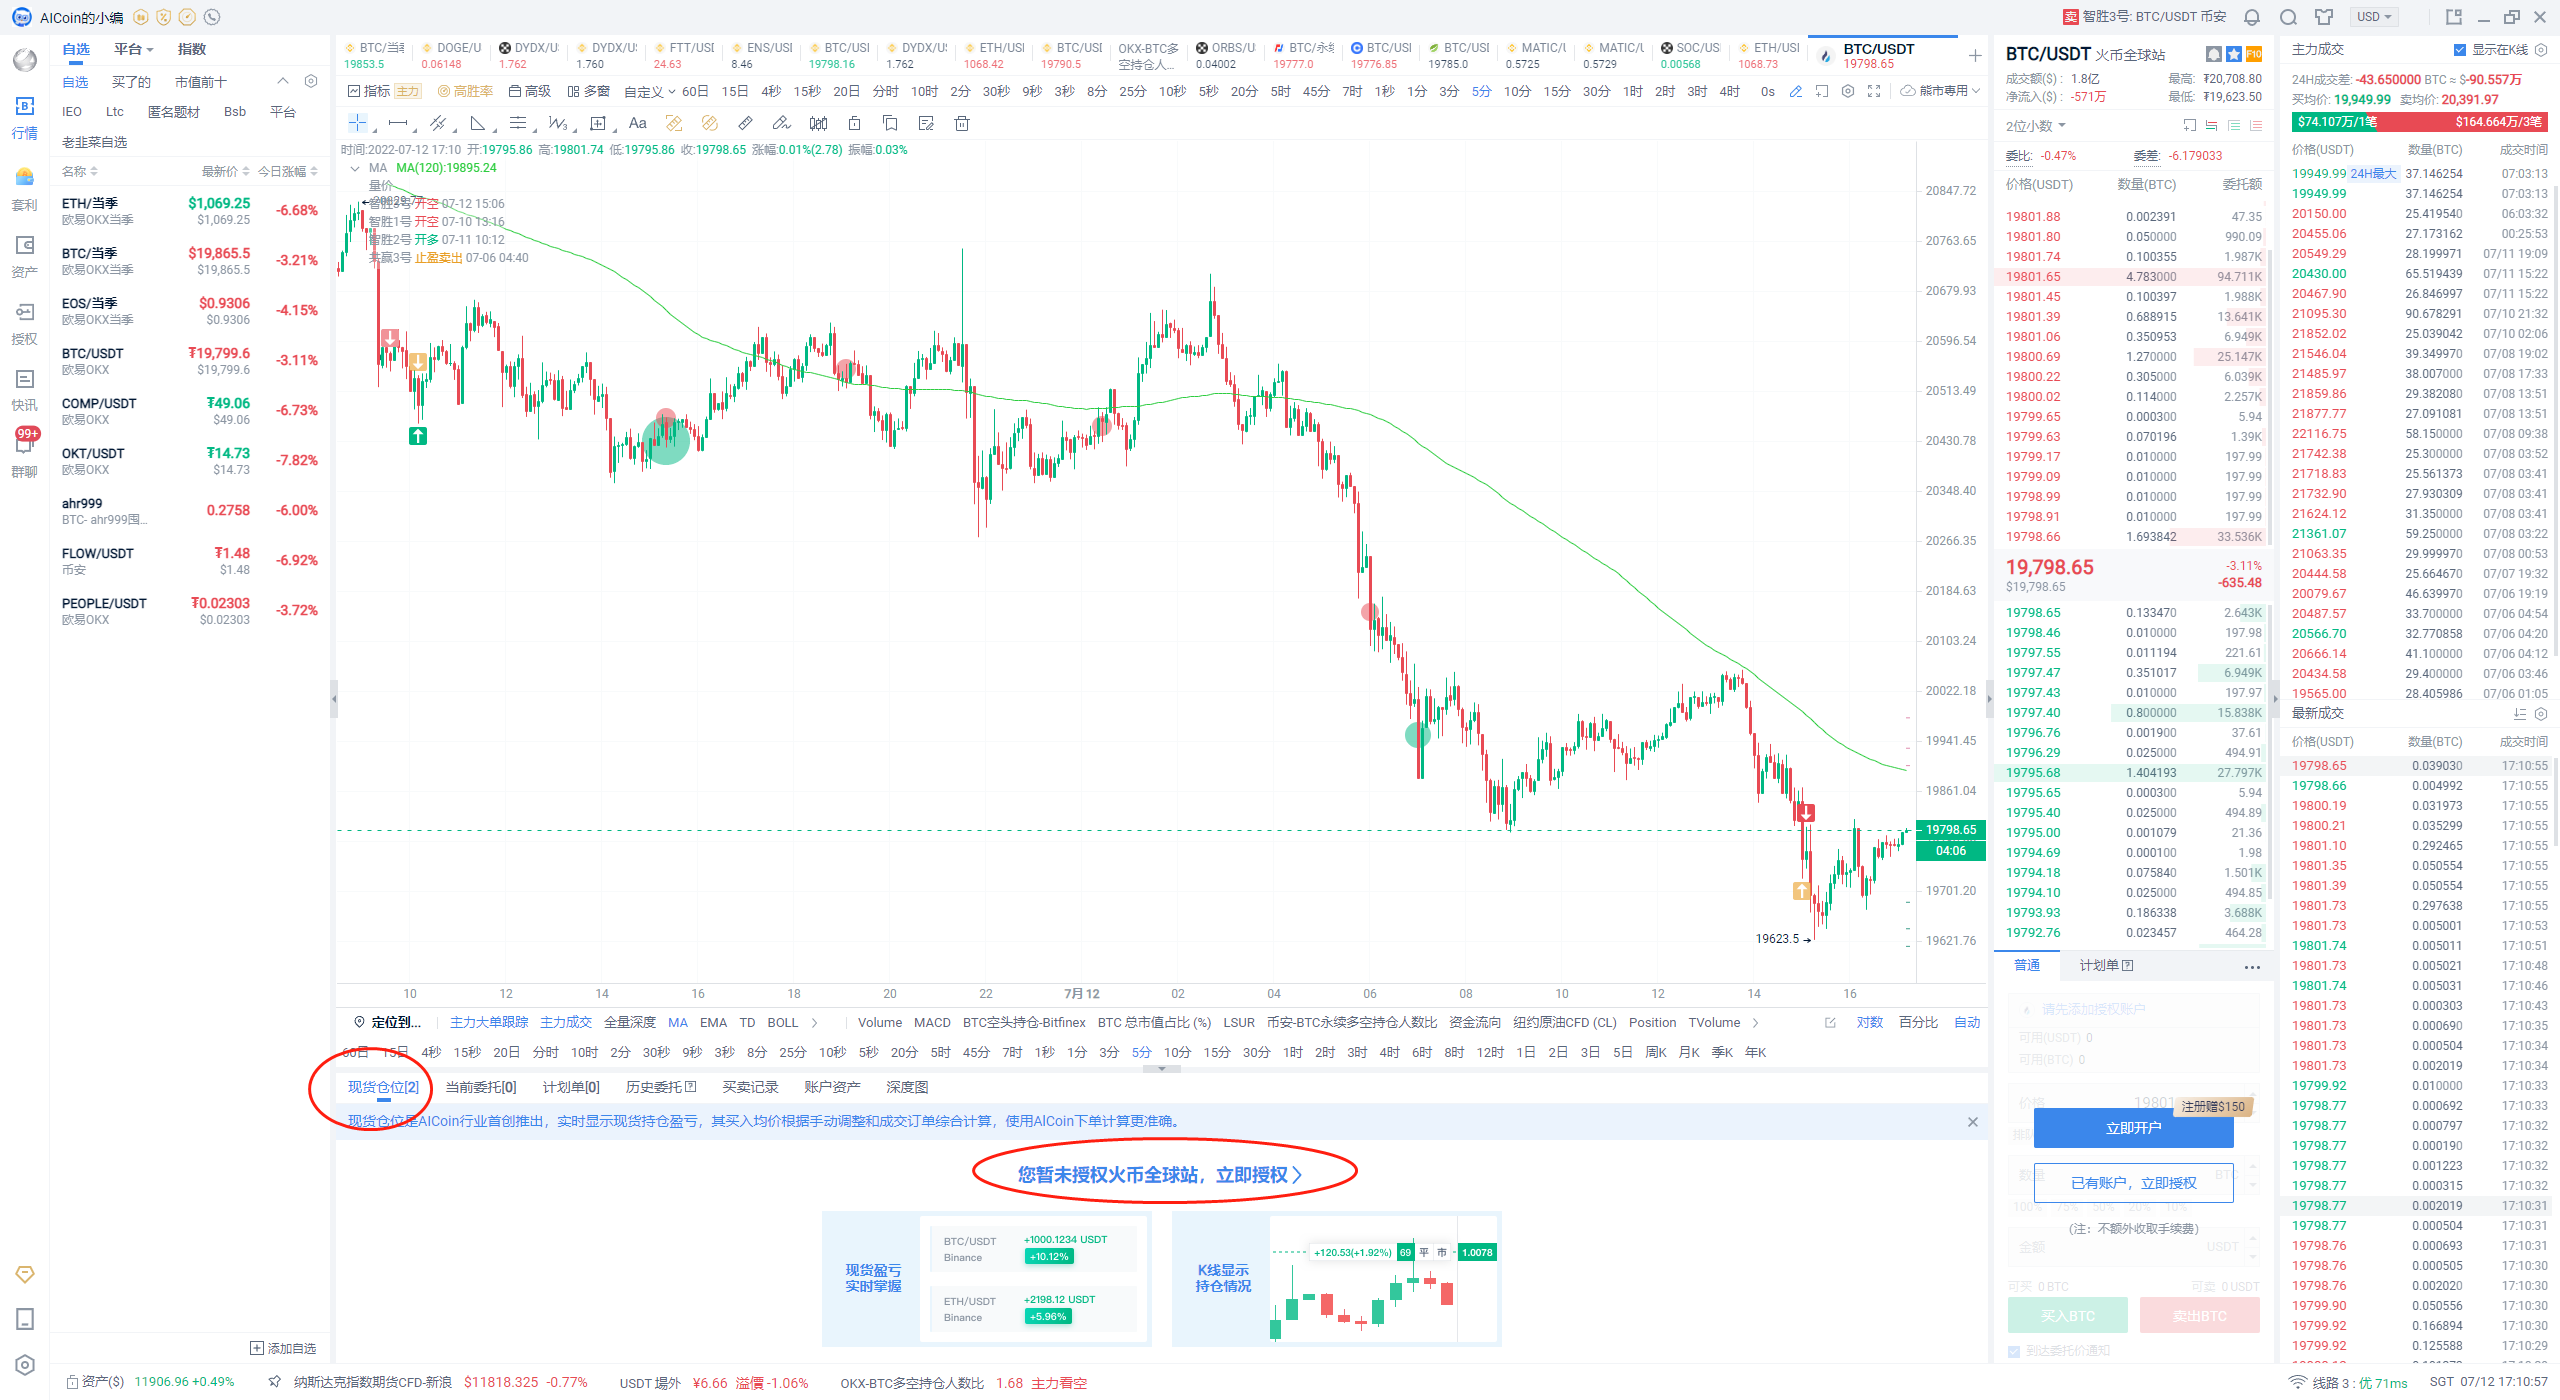
Task: Click the 您暂未授权火币全球站 authorize link
Action: point(1159,1175)
